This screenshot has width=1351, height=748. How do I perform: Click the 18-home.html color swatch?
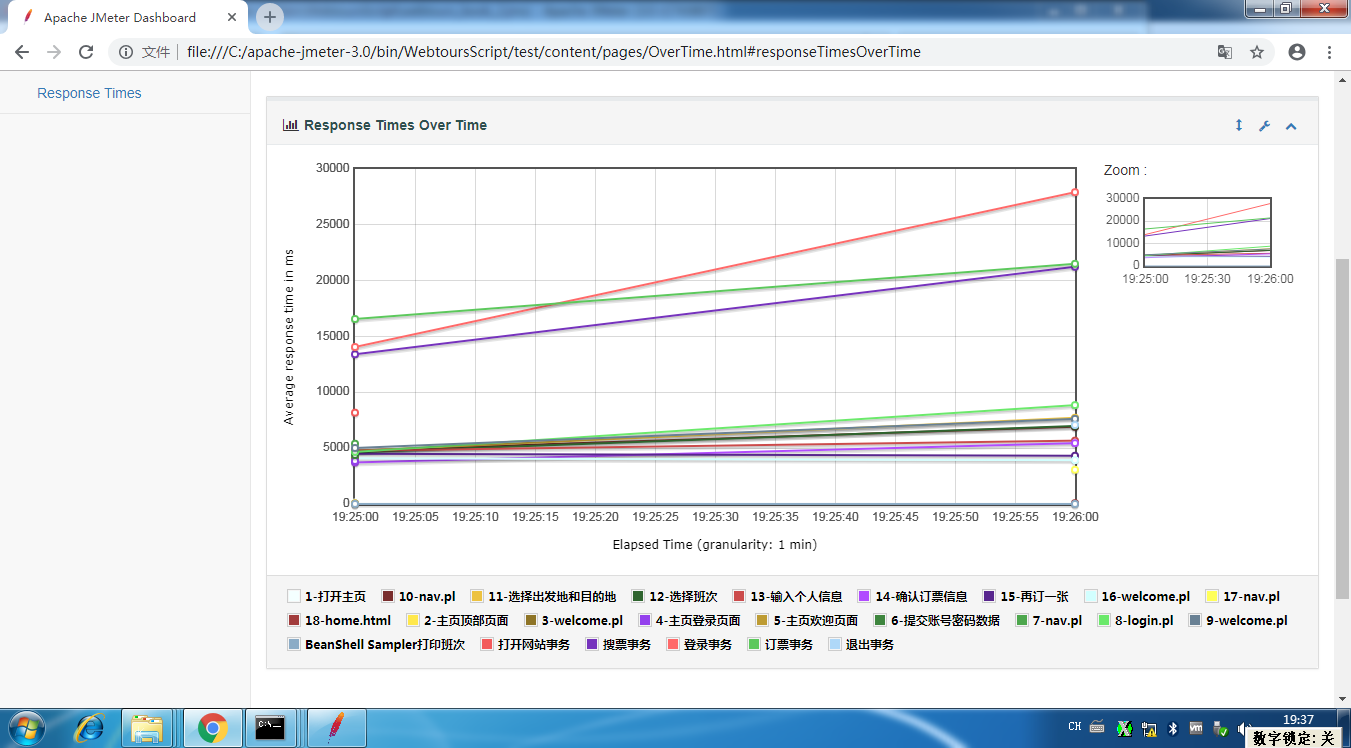pyautogui.click(x=294, y=620)
